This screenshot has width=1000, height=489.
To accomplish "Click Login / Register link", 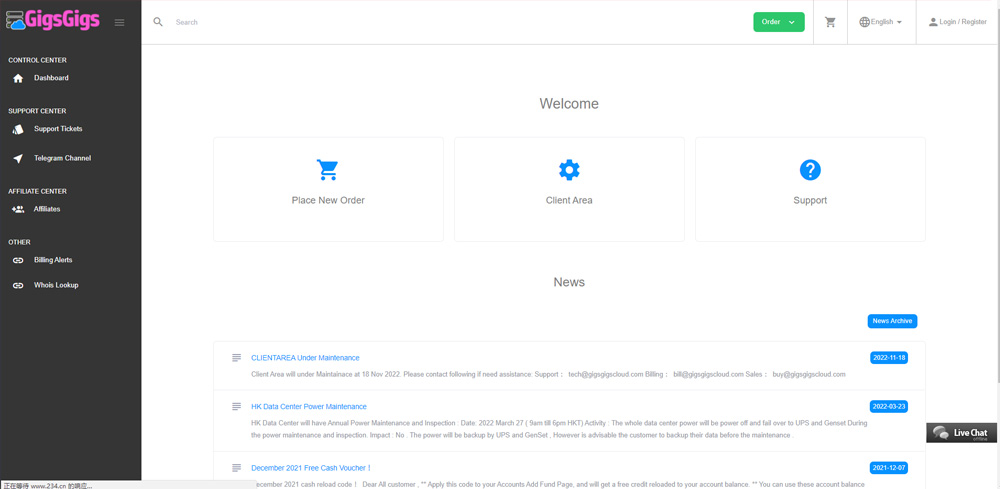I will [x=957, y=22].
